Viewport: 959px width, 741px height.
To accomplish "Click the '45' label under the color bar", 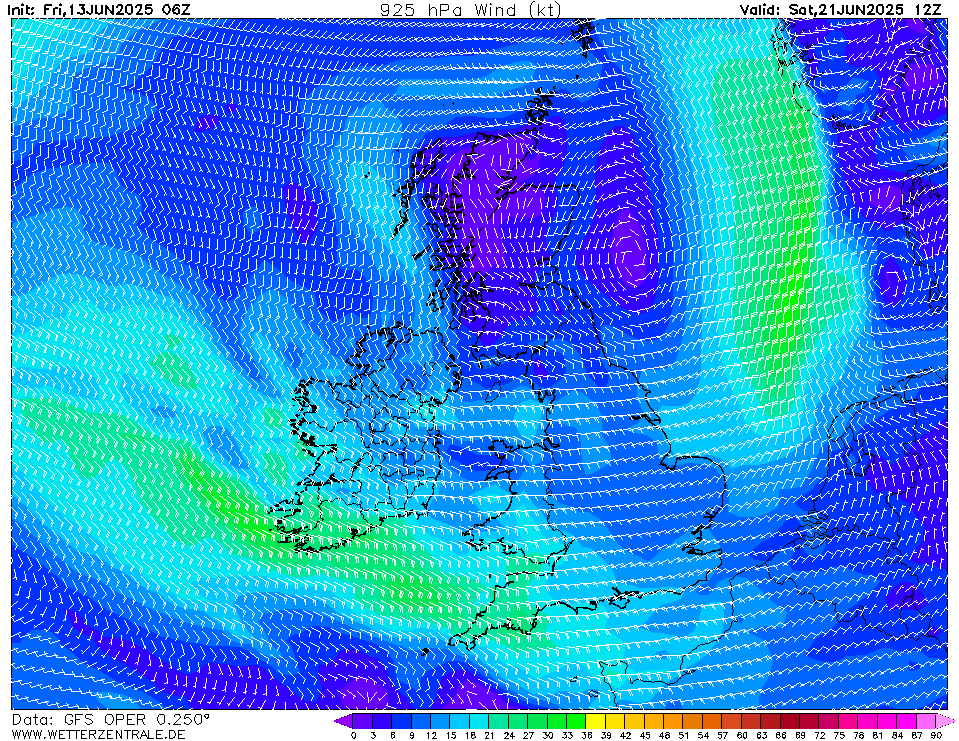I will click(x=645, y=735).
